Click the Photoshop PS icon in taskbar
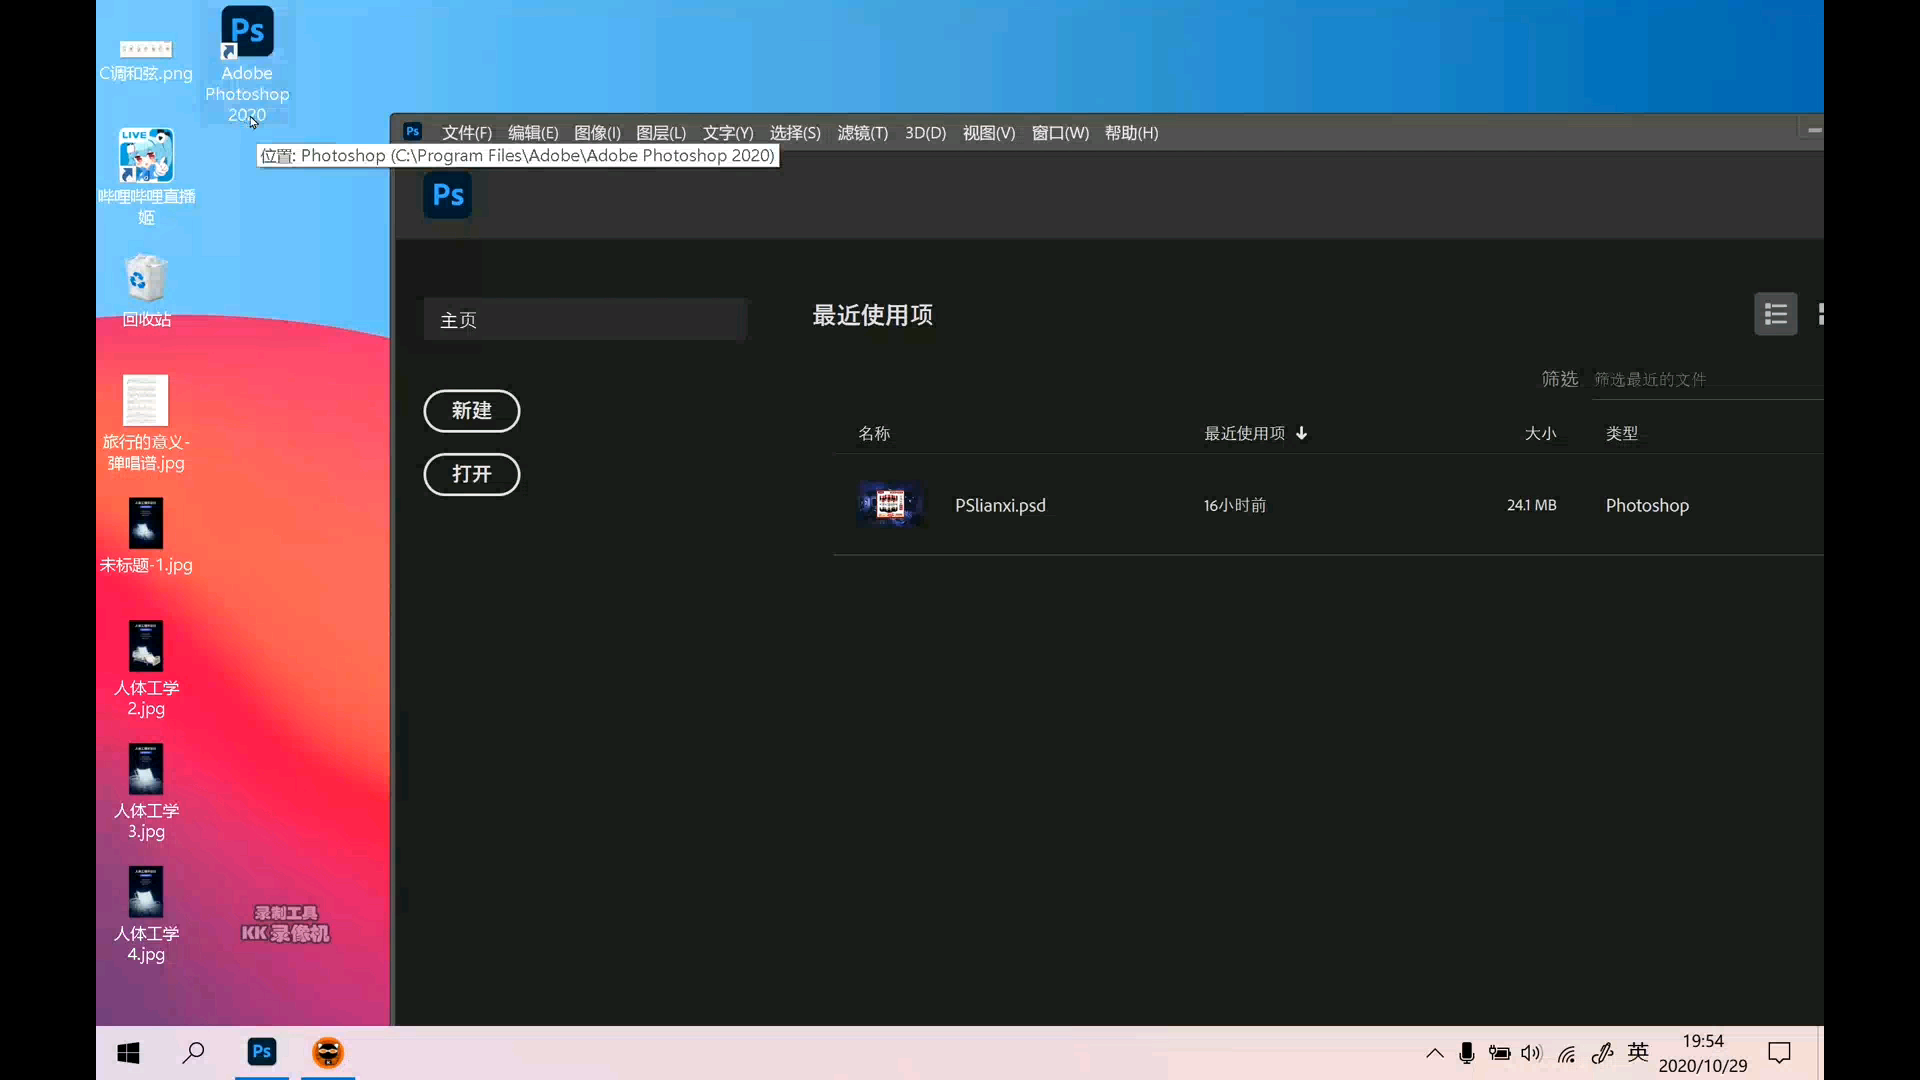This screenshot has width=1920, height=1080. point(261,1052)
